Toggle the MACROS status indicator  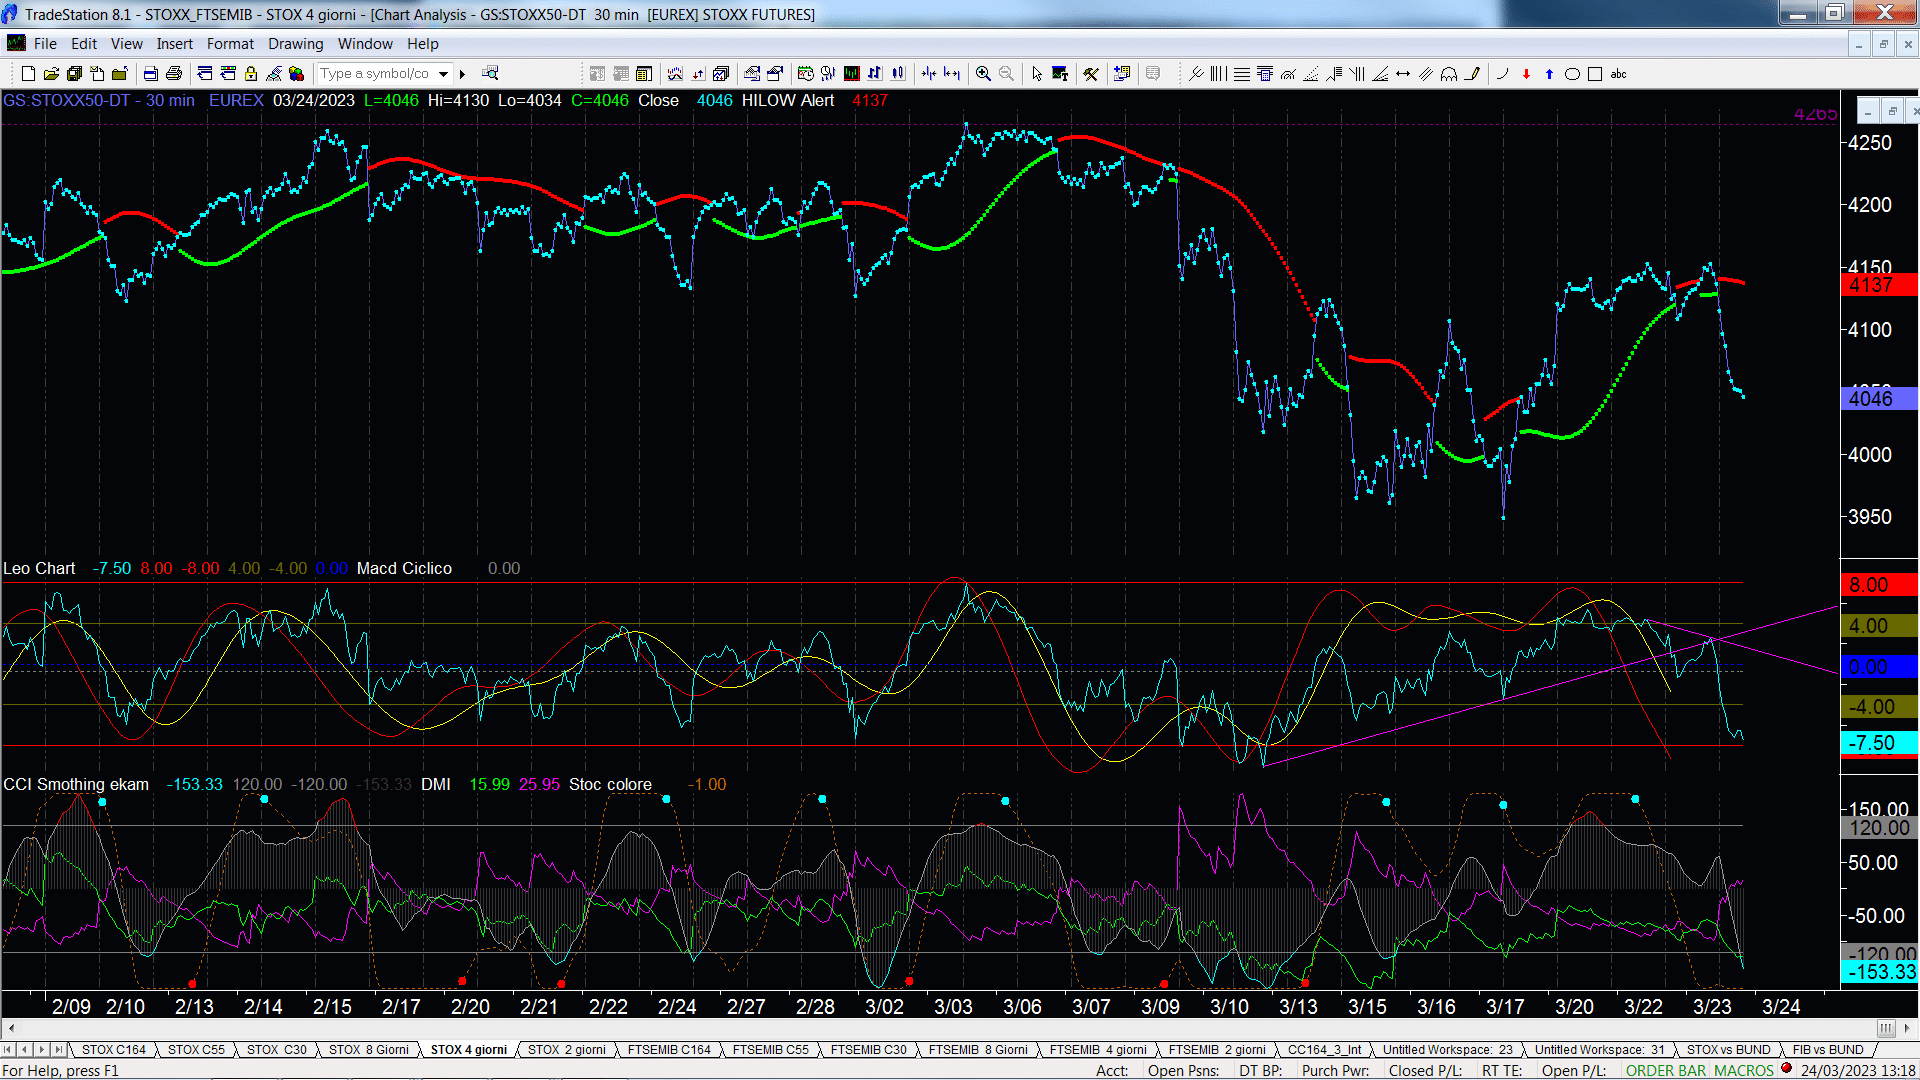(x=1744, y=1070)
